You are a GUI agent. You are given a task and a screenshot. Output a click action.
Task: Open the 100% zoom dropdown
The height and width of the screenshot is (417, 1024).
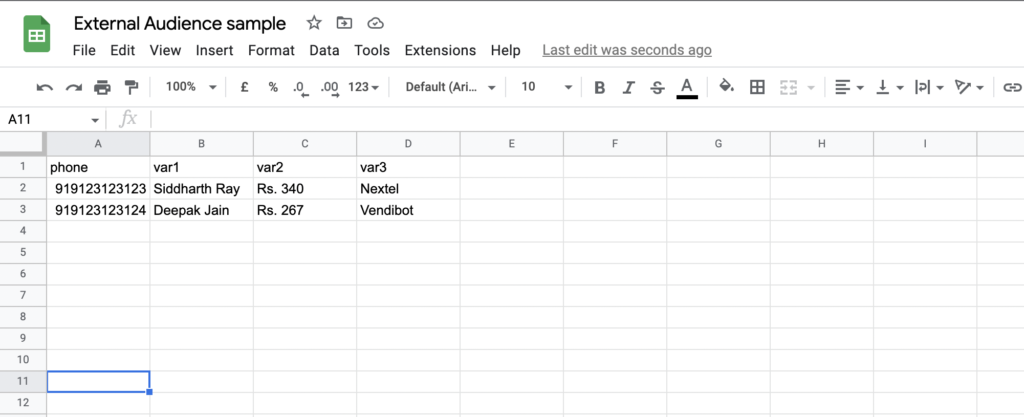191,87
